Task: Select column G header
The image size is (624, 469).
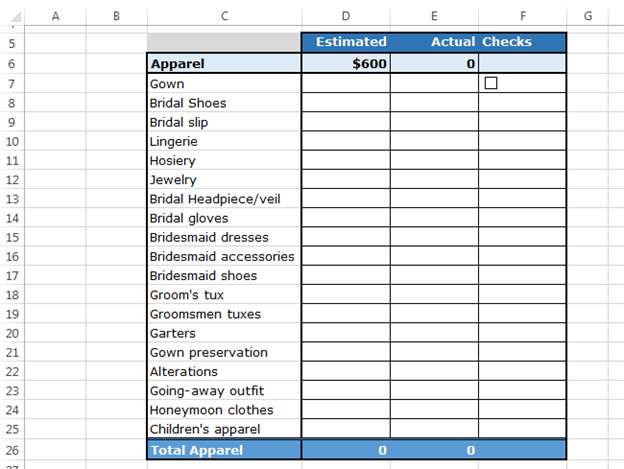Action: point(587,16)
